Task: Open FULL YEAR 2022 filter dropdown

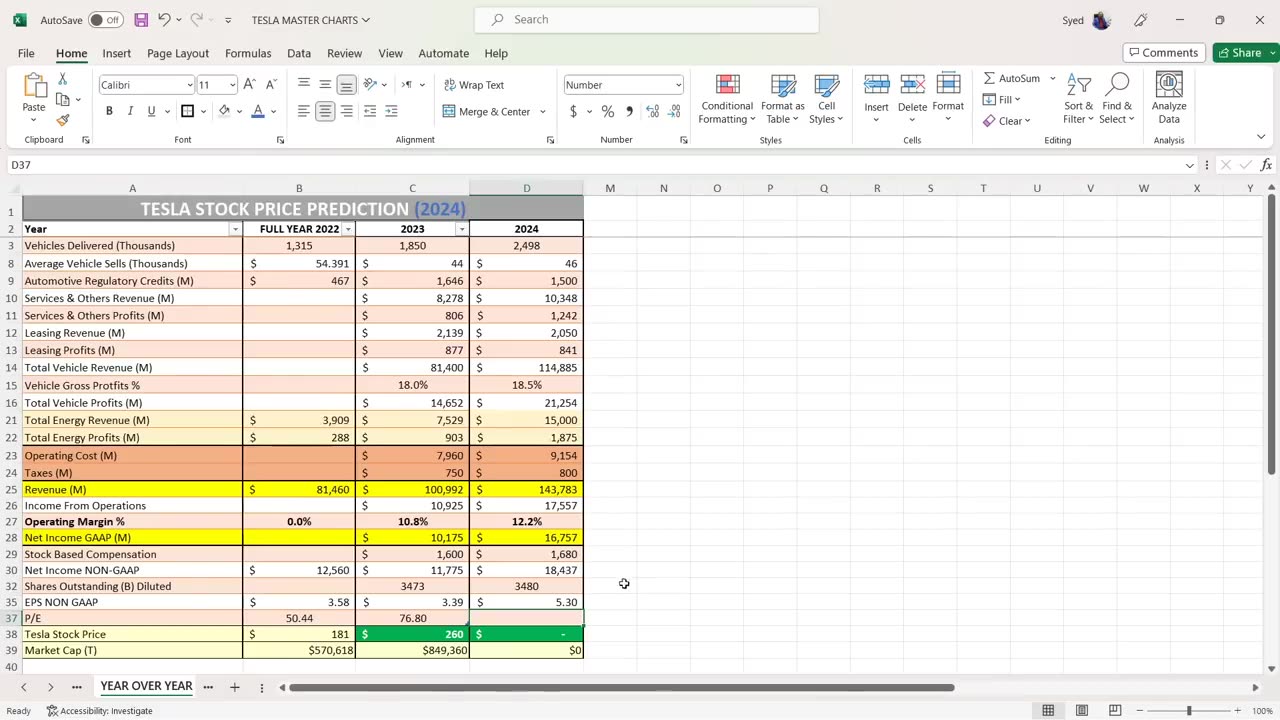Action: click(348, 229)
